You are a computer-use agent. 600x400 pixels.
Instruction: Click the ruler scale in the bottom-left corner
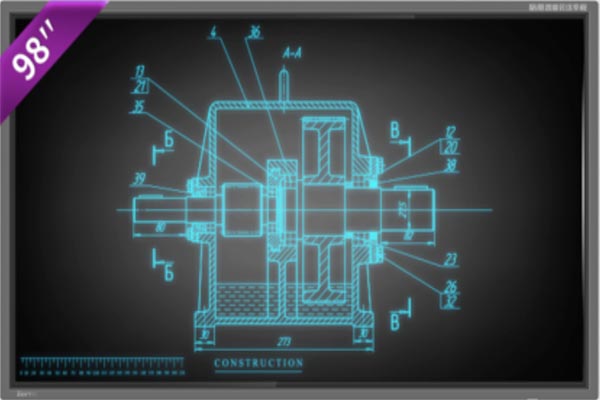pos(100,364)
